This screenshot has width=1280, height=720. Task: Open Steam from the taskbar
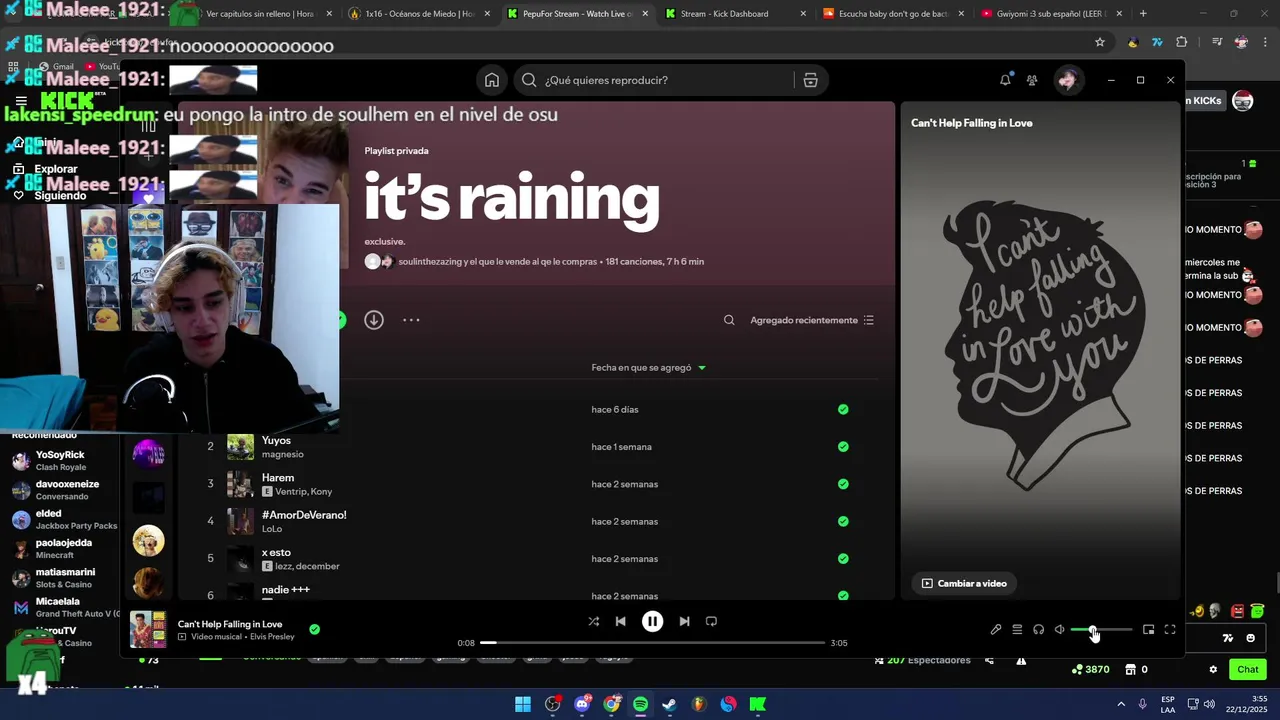pos(669,704)
